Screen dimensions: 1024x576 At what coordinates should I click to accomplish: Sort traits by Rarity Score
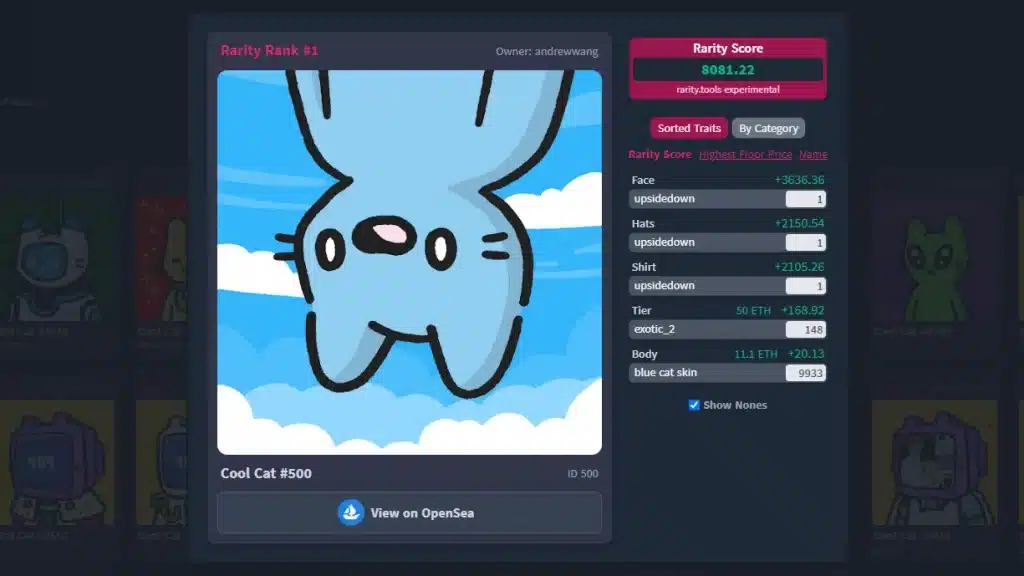tap(660, 154)
